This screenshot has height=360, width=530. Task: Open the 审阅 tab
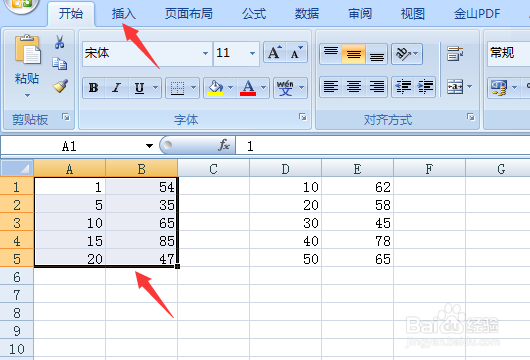point(360,14)
